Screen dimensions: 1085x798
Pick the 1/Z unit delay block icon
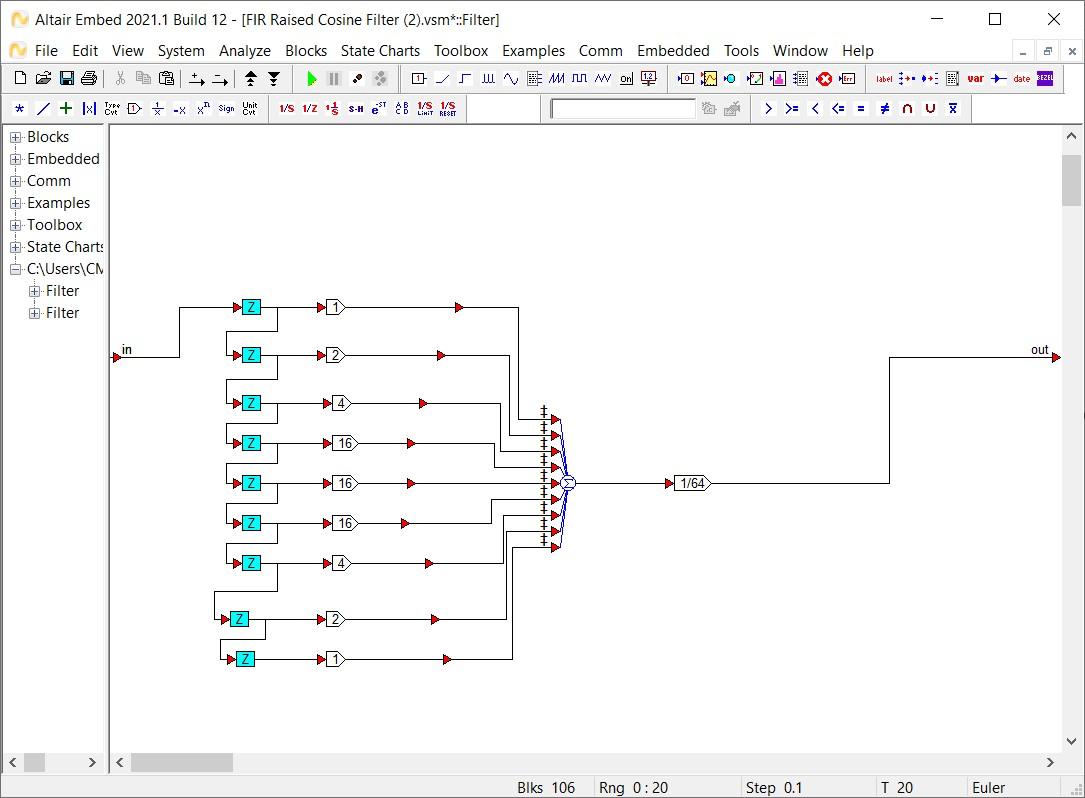click(310, 109)
